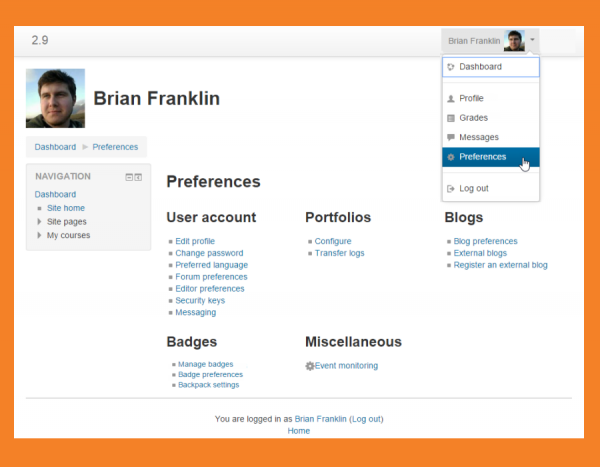Open the Security keys link
This screenshot has height=467, width=600.
coord(200,300)
